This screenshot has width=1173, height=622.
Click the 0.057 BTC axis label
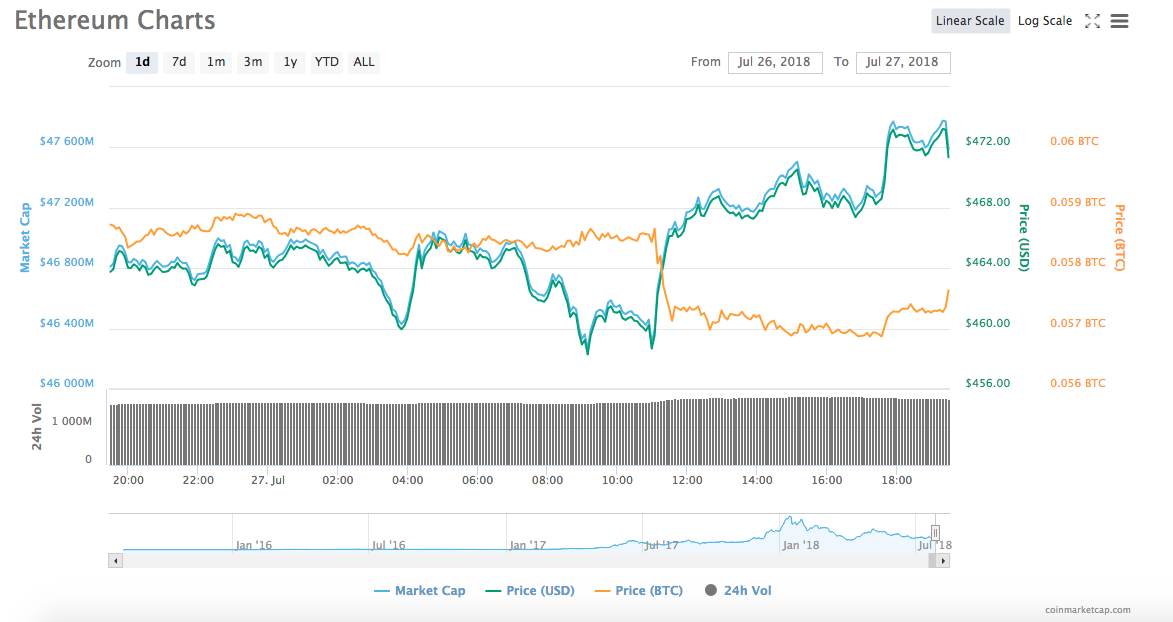1077,323
